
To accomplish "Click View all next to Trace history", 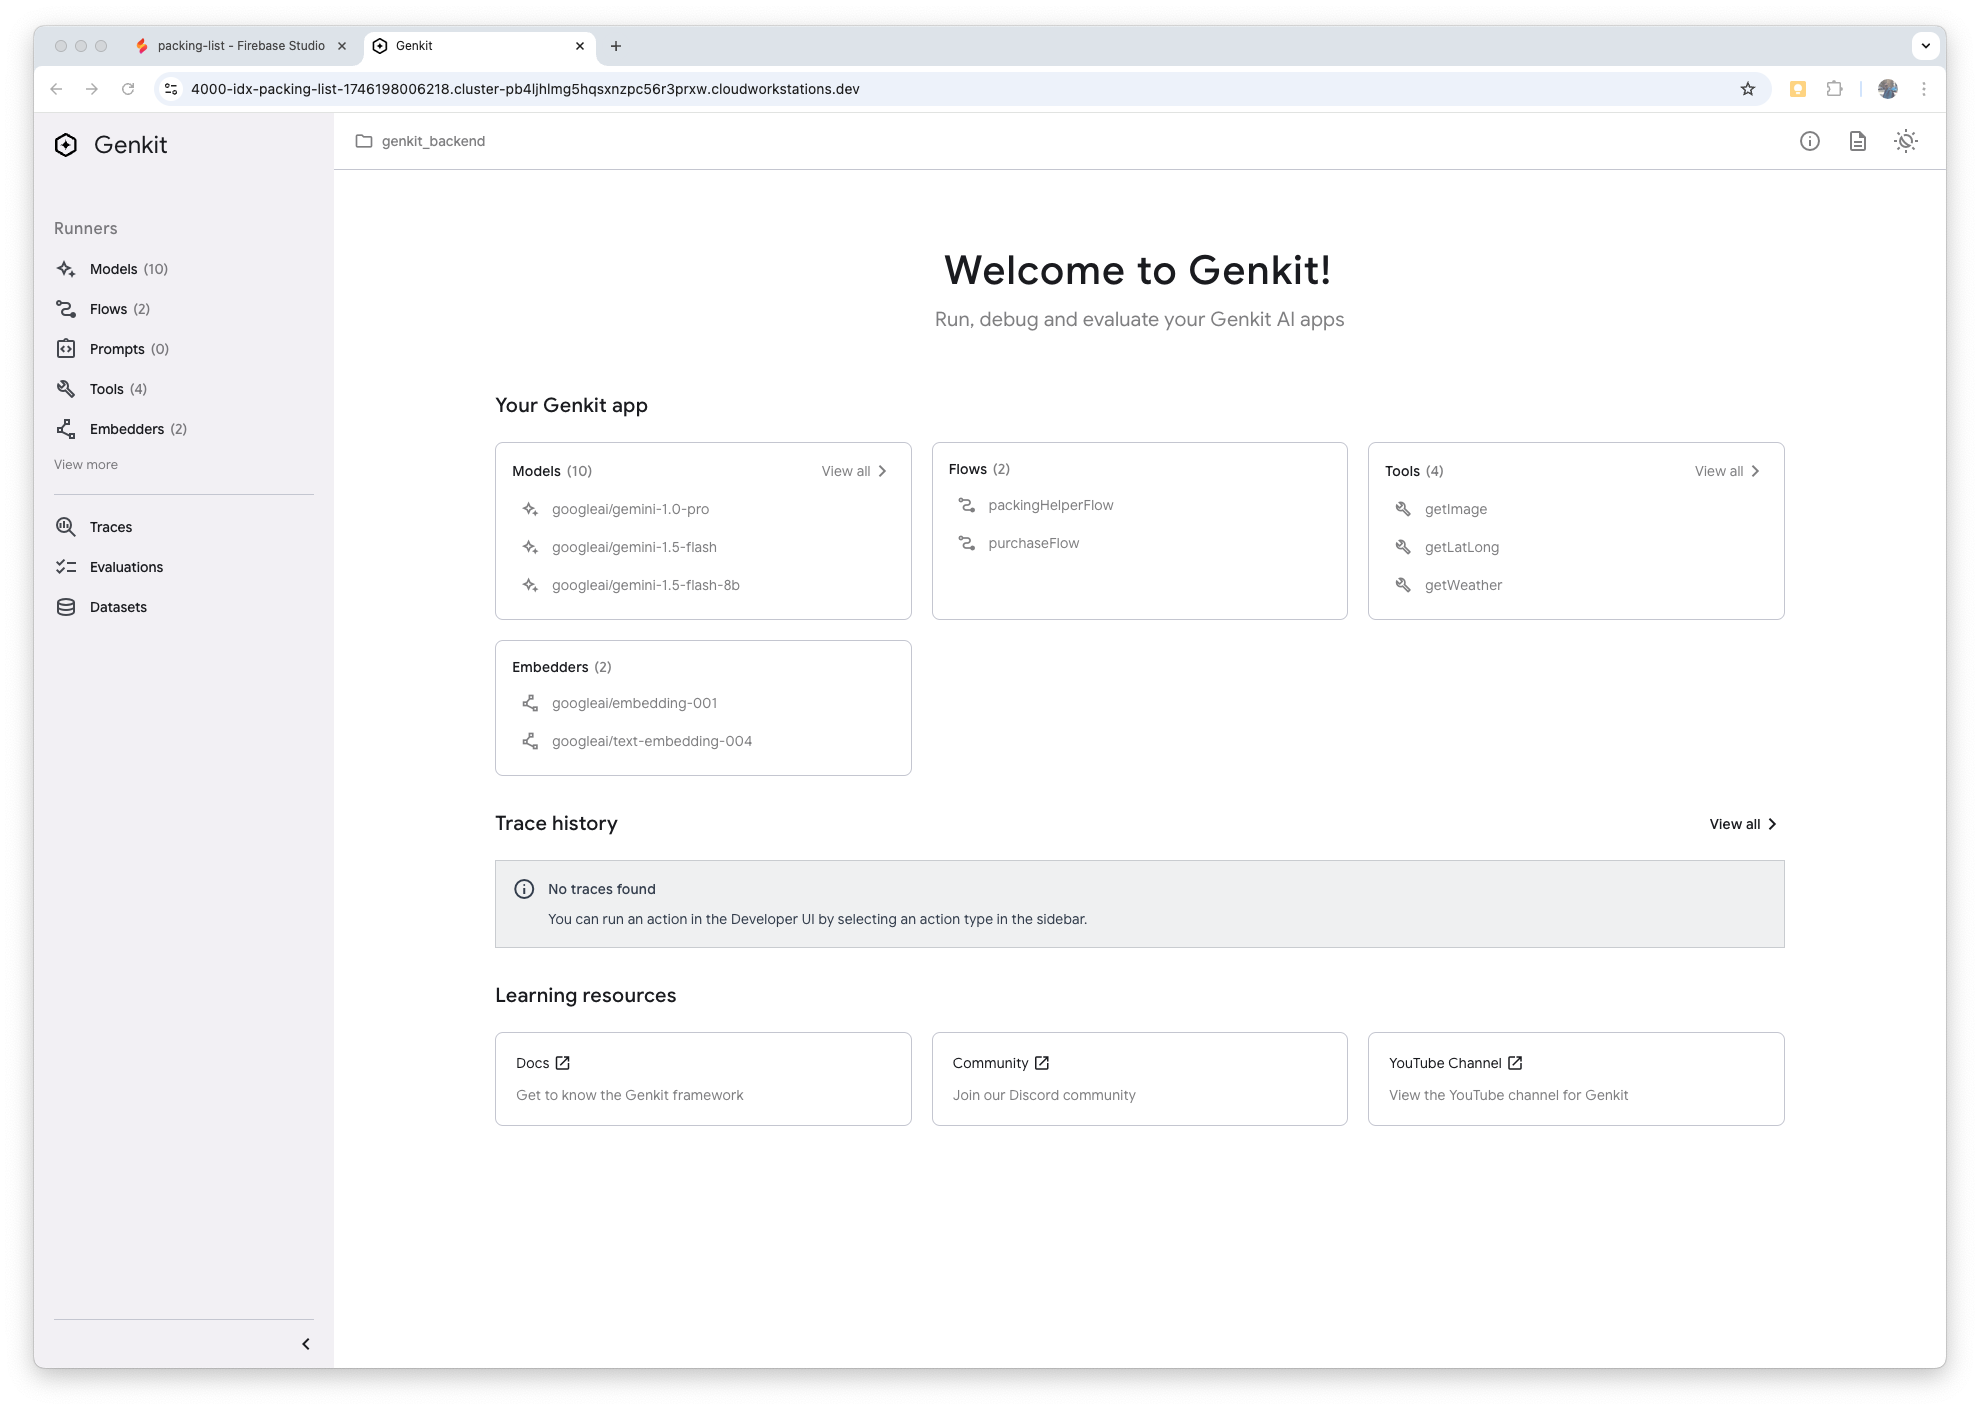I will tap(1743, 824).
